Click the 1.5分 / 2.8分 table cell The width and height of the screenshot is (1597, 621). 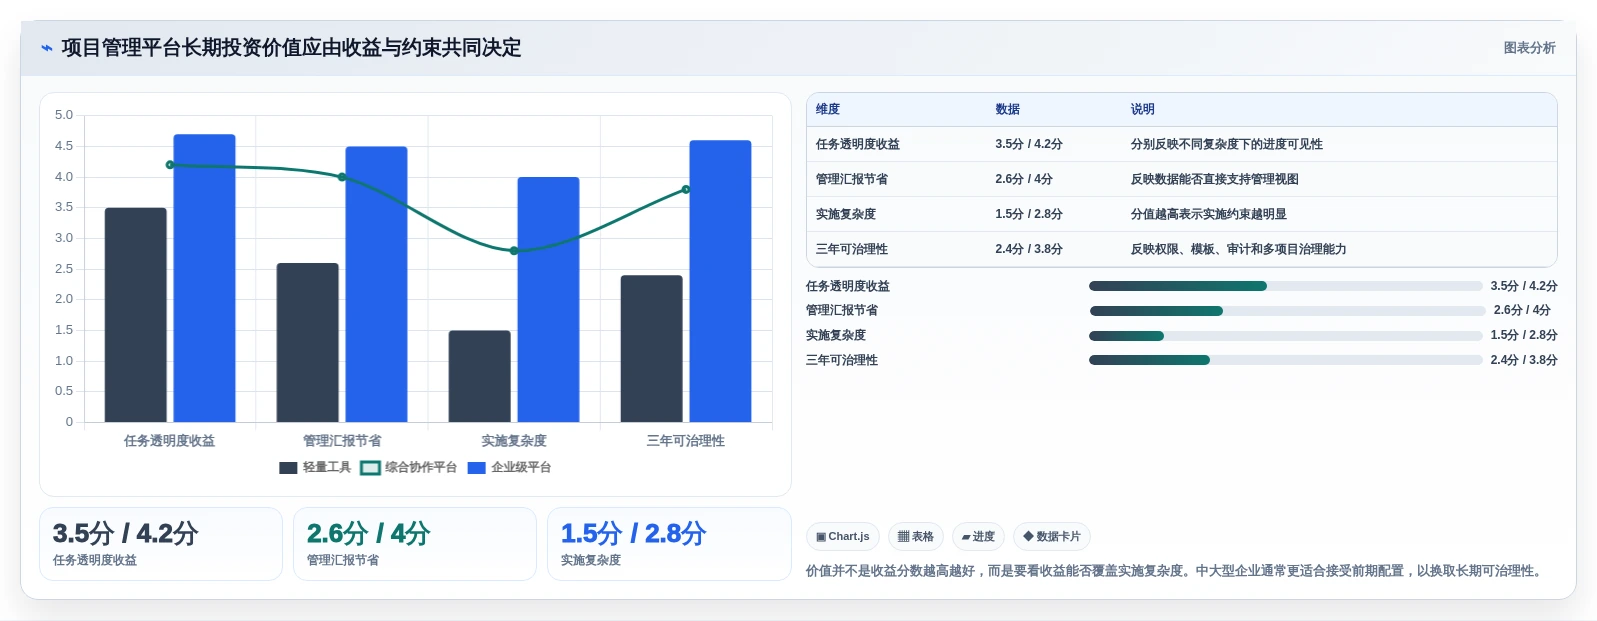point(1029,215)
